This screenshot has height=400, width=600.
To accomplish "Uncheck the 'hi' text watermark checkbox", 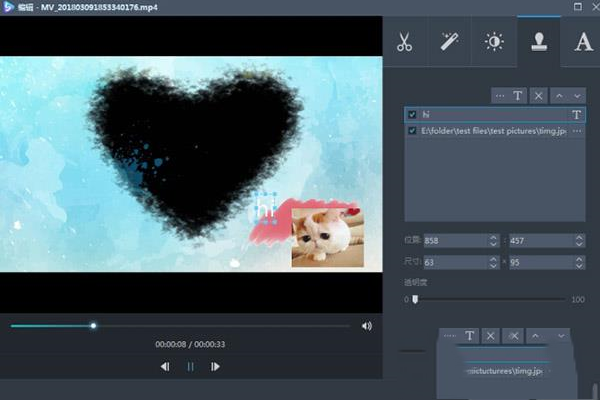I will point(412,115).
